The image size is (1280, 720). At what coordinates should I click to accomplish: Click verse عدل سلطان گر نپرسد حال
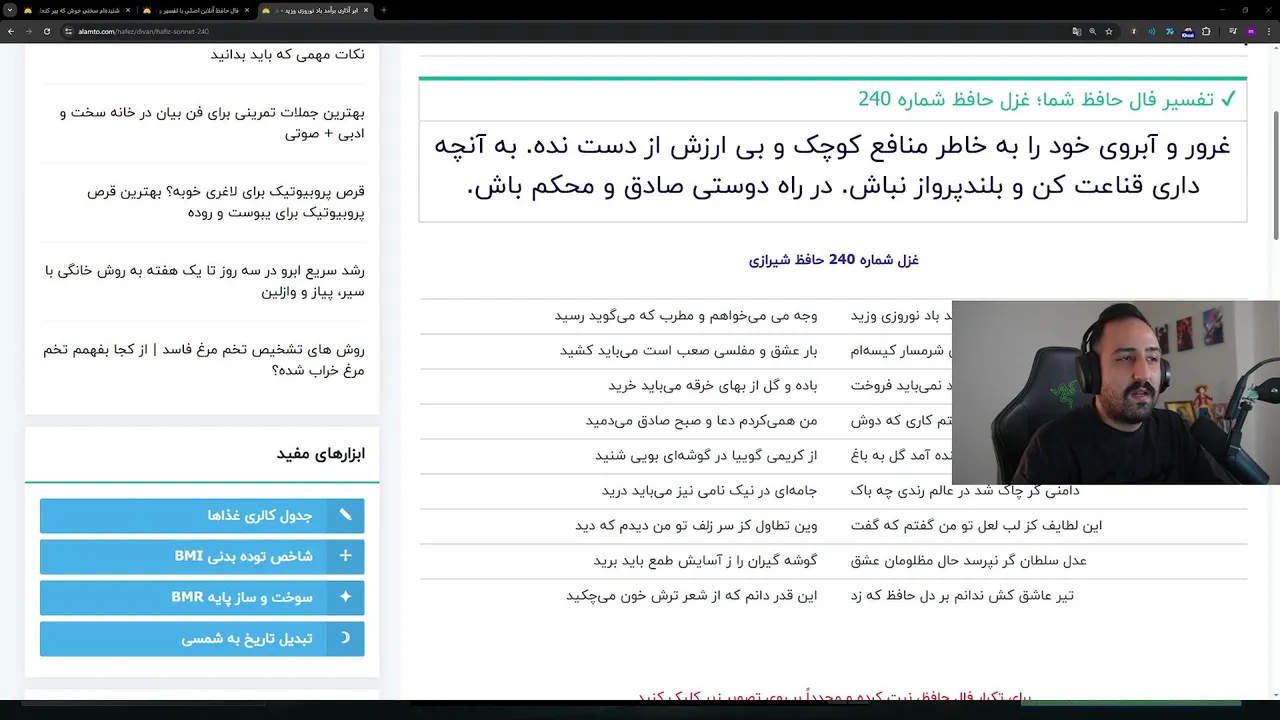[x=968, y=561]
